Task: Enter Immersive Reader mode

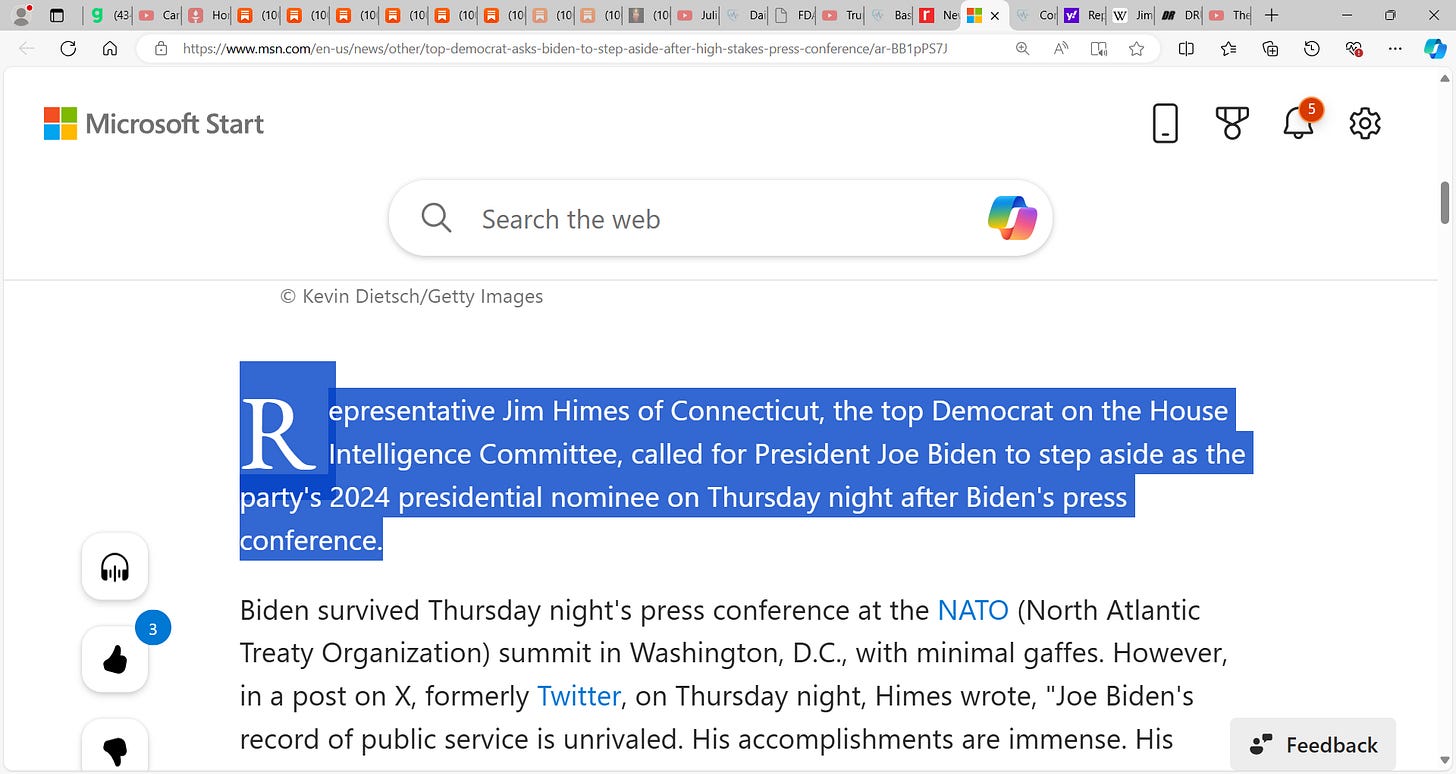Action: 1099,48
